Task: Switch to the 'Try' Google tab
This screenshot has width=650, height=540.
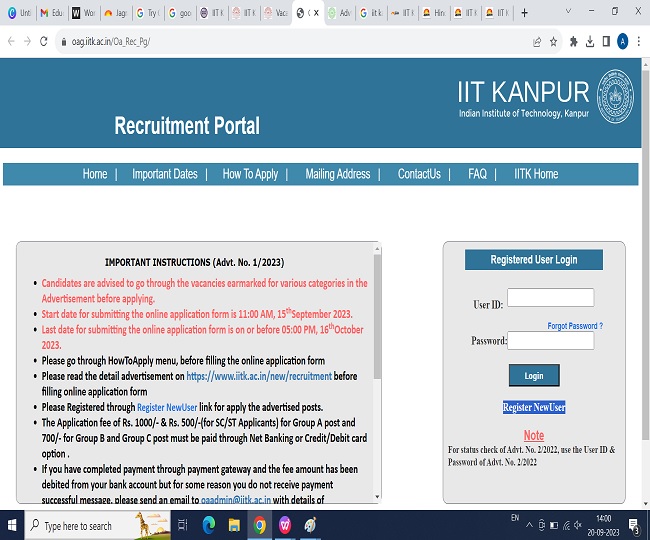Action: (147, 13)
